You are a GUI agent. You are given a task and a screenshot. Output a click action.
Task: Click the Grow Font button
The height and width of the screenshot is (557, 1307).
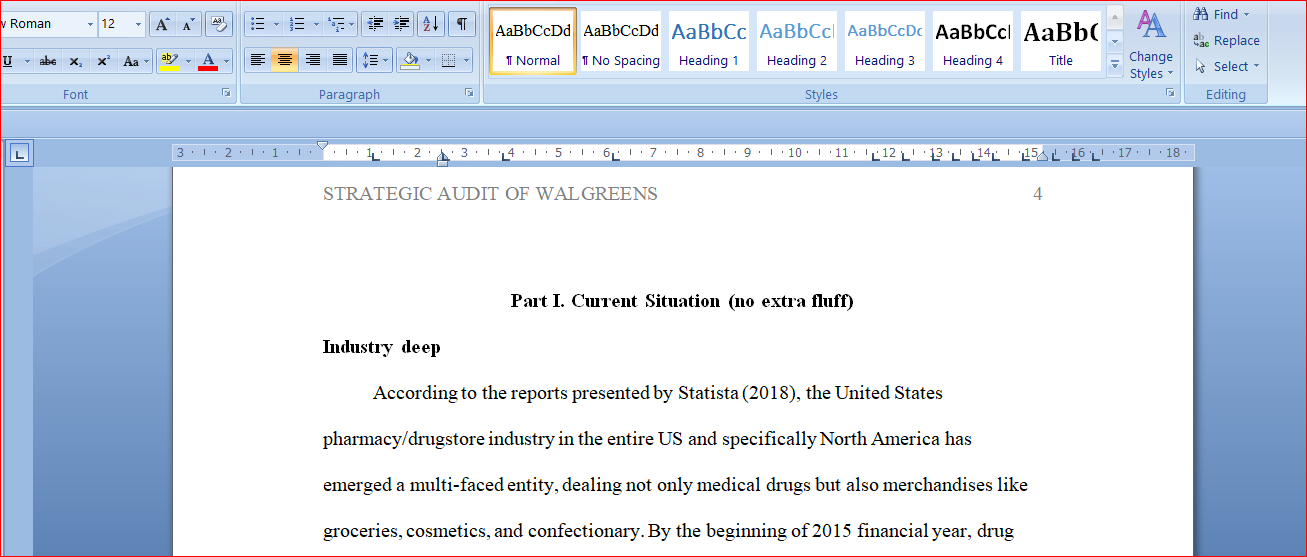162,24
